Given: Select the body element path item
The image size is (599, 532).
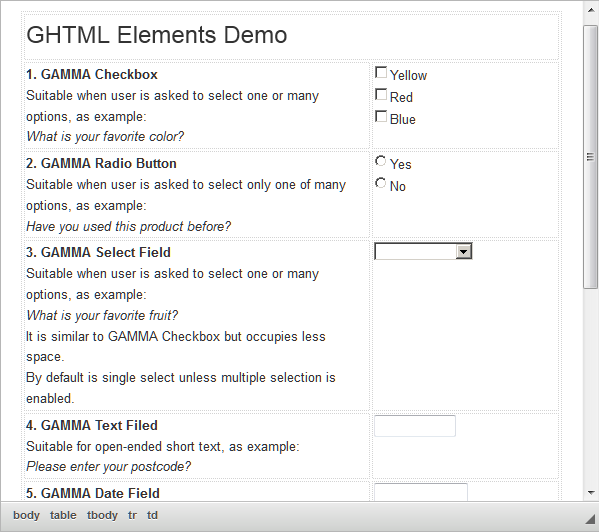Looking at the screenshot, I should click(26, 515).
